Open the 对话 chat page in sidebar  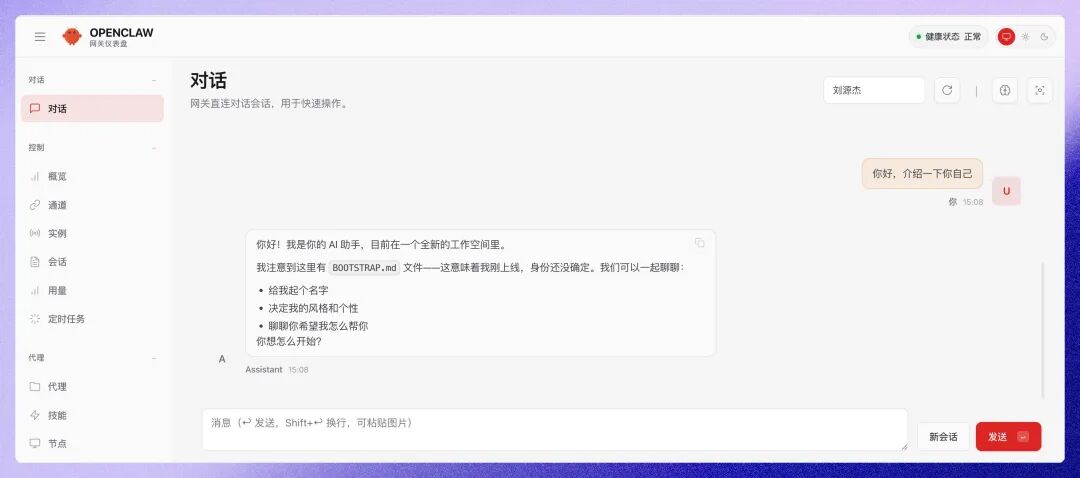(92, 109)
